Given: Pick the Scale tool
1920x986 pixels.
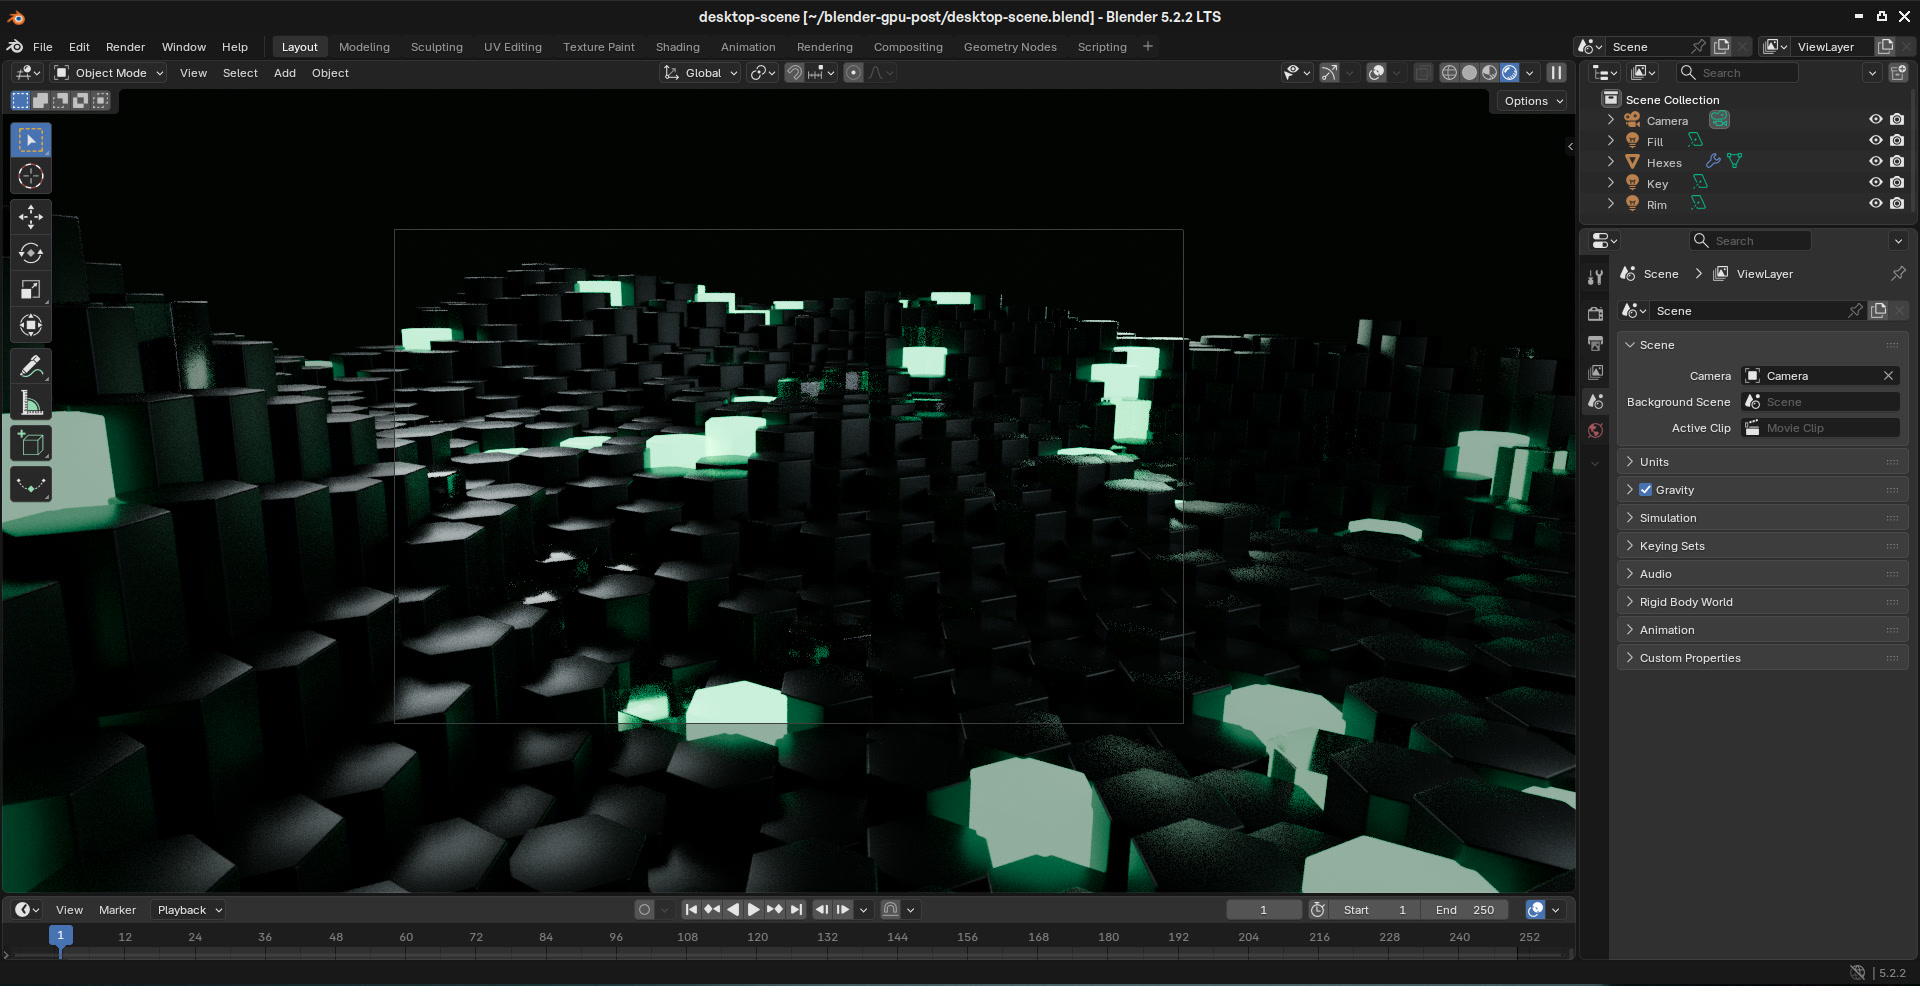Looking at the screenshot, I should point(31,289).
